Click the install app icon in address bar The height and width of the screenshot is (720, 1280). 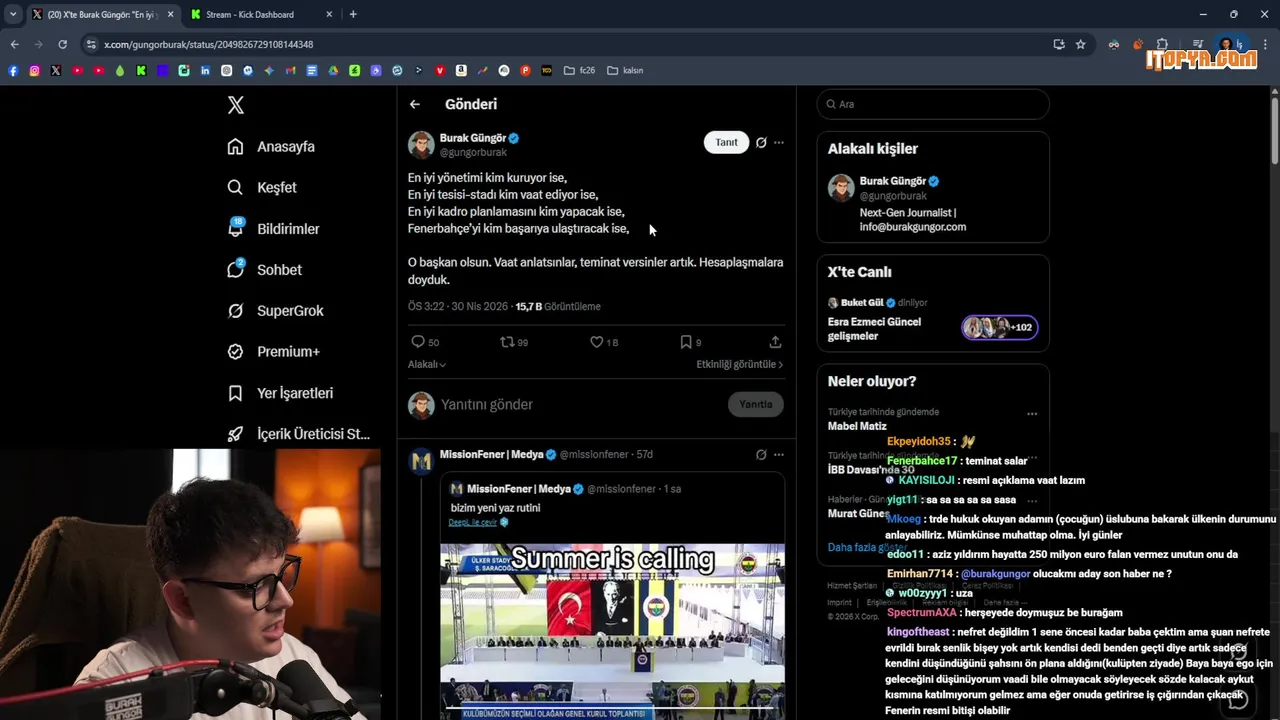click(x=1059, y=44)
